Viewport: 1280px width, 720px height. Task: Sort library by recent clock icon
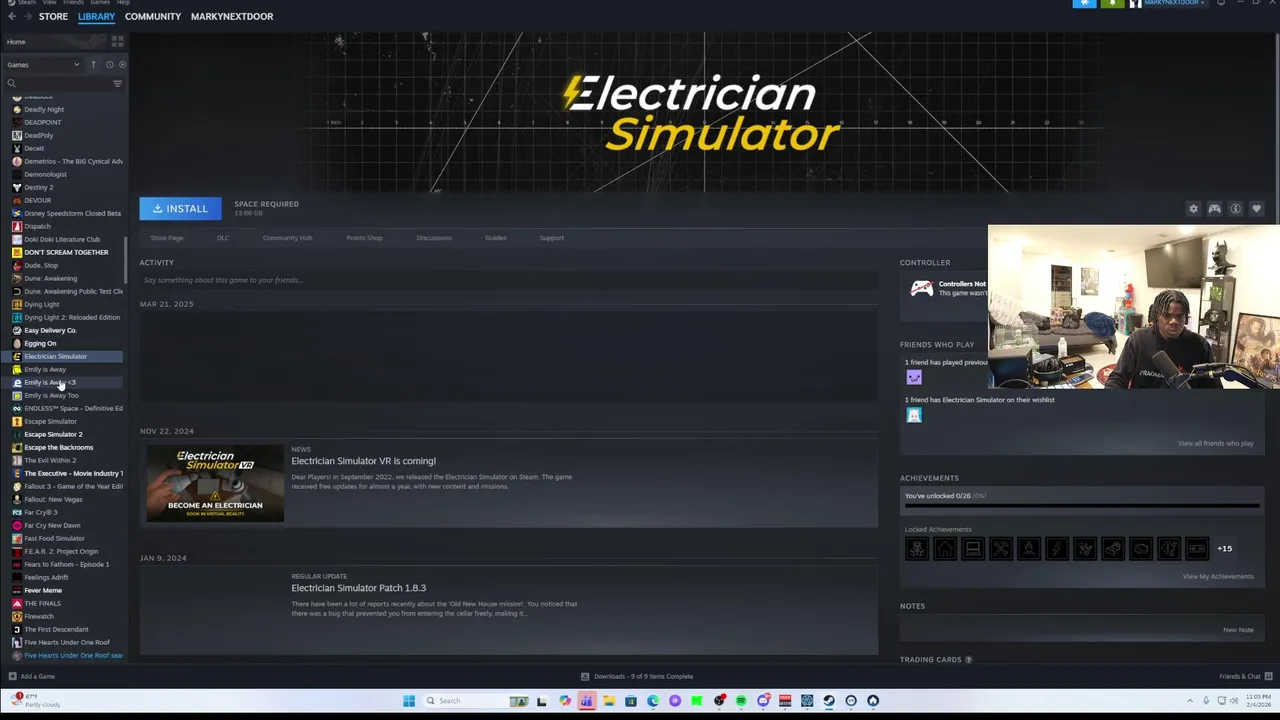[x=109, y=64]
